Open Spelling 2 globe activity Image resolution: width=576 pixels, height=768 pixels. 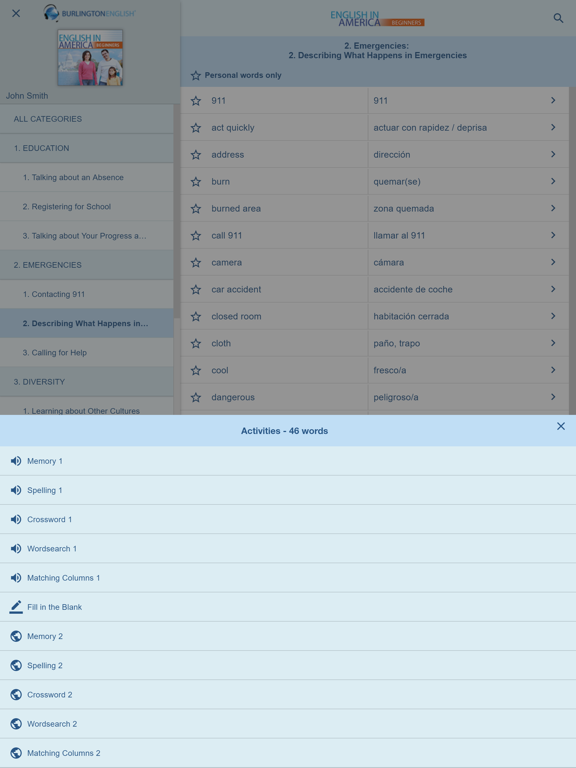click(x=288, y=665)
